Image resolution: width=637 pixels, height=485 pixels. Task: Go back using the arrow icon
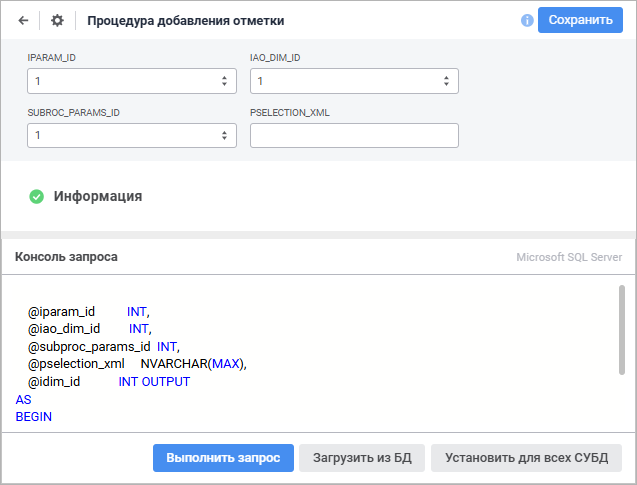pyautogui.click(x=24, y=20)
